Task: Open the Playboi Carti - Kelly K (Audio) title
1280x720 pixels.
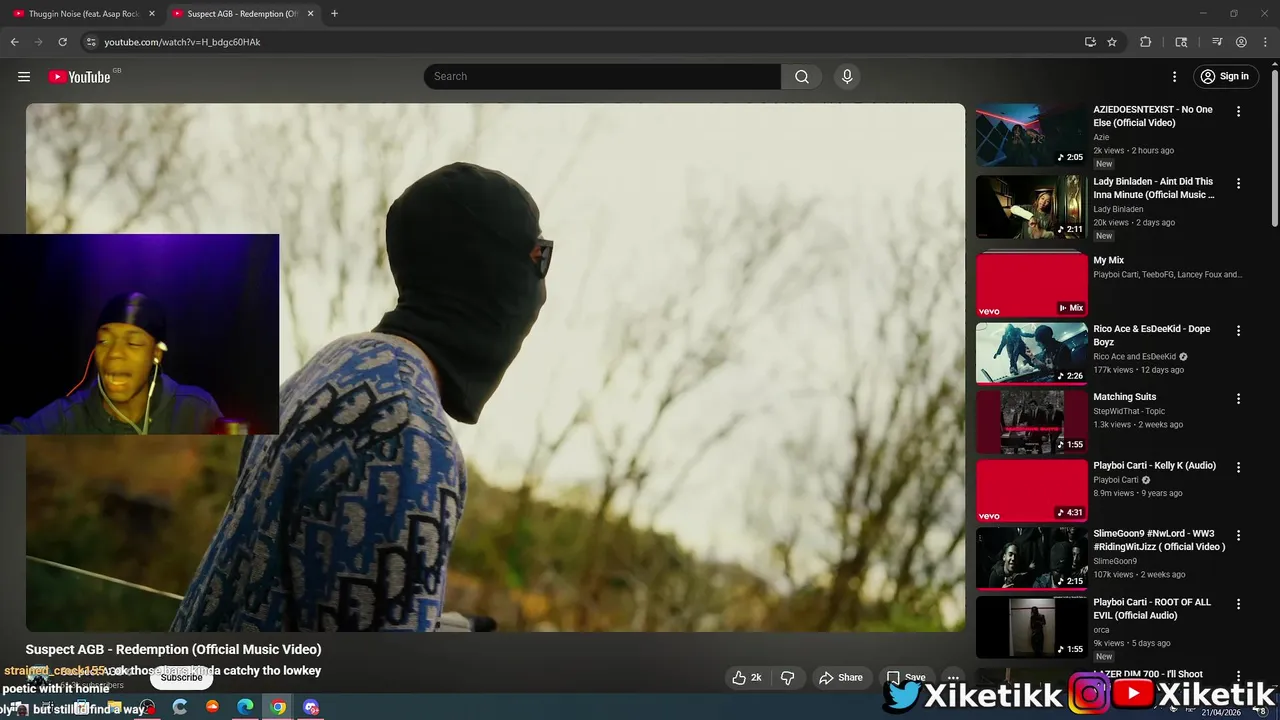Action: coord(1154,466)
